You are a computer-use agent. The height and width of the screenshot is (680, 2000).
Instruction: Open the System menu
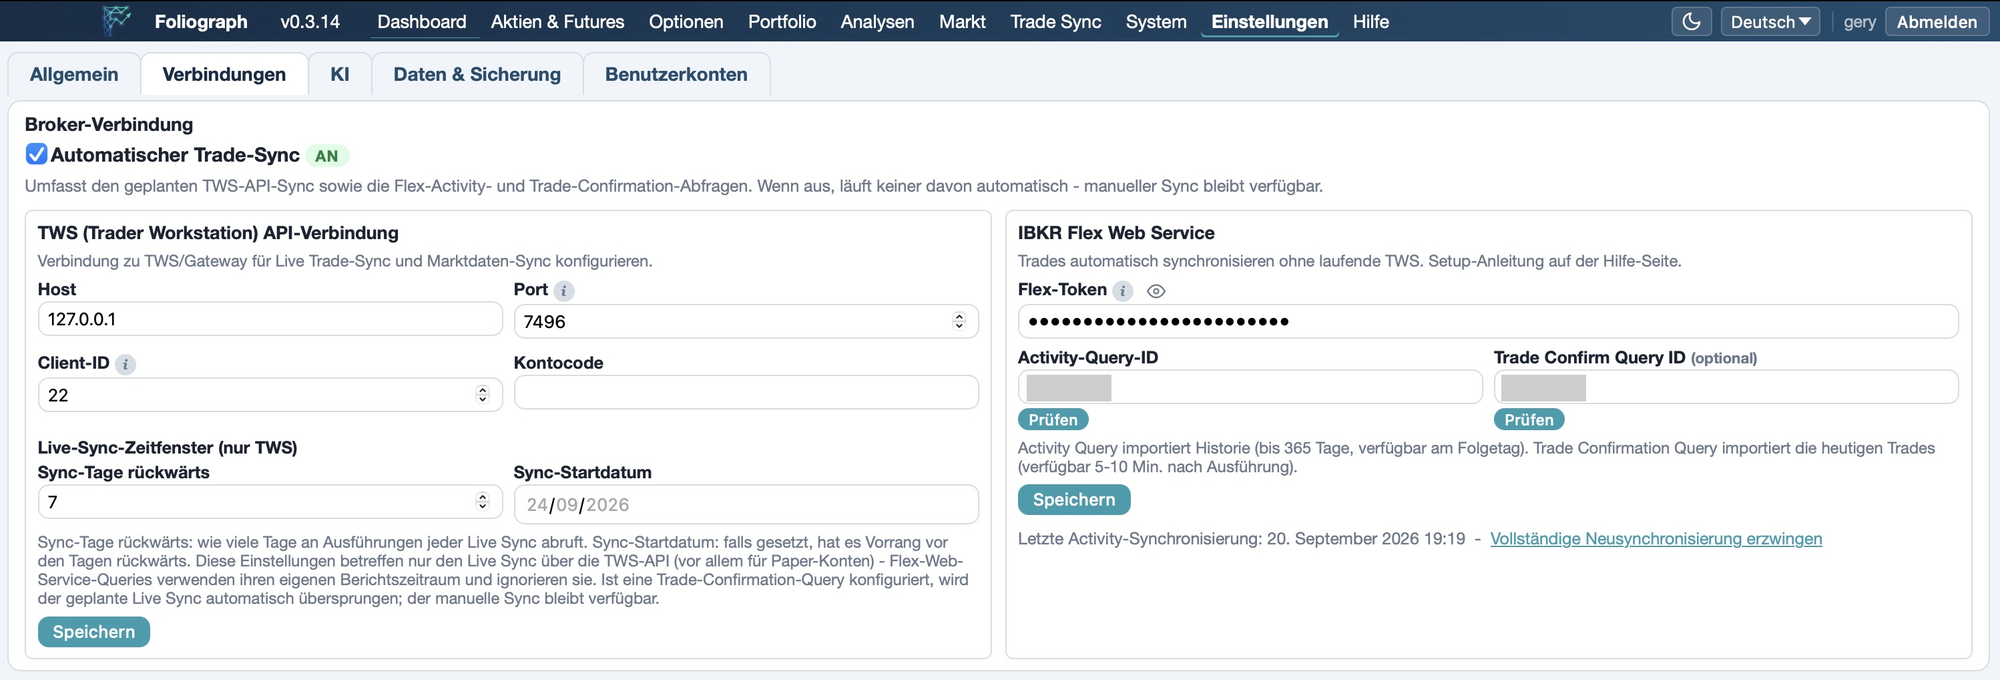(1156, 21)
